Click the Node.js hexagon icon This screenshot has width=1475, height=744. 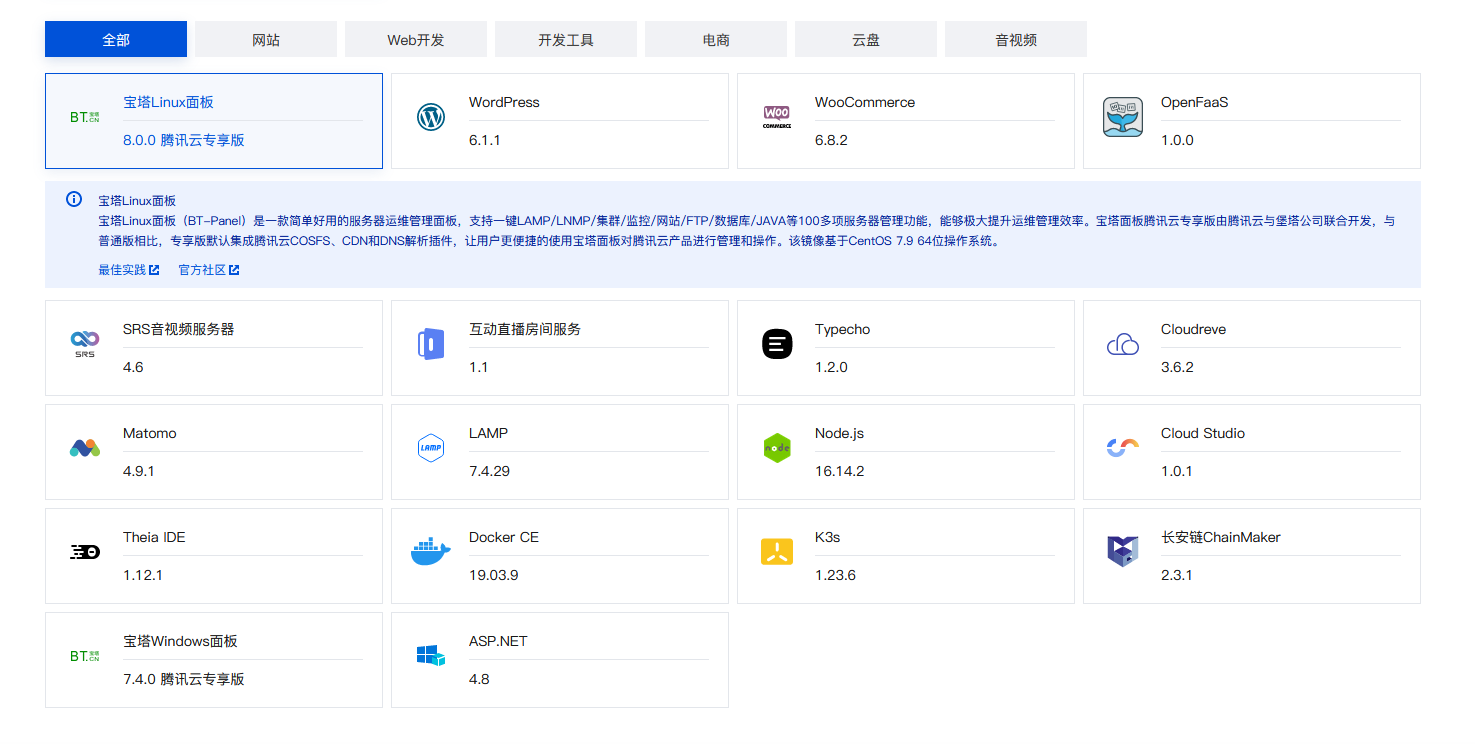point(777,448)
